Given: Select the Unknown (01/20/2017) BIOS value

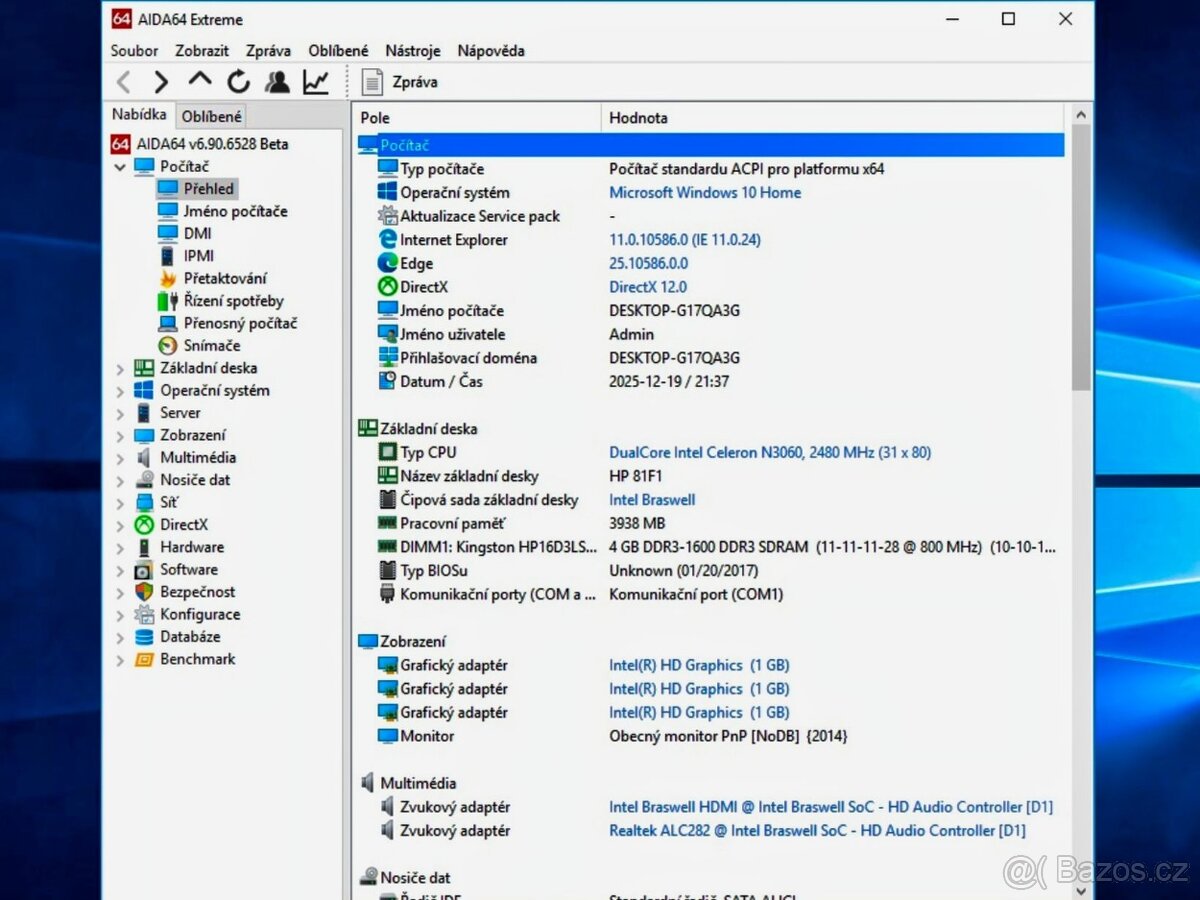Looking at the screenshot, I should 683,570.
